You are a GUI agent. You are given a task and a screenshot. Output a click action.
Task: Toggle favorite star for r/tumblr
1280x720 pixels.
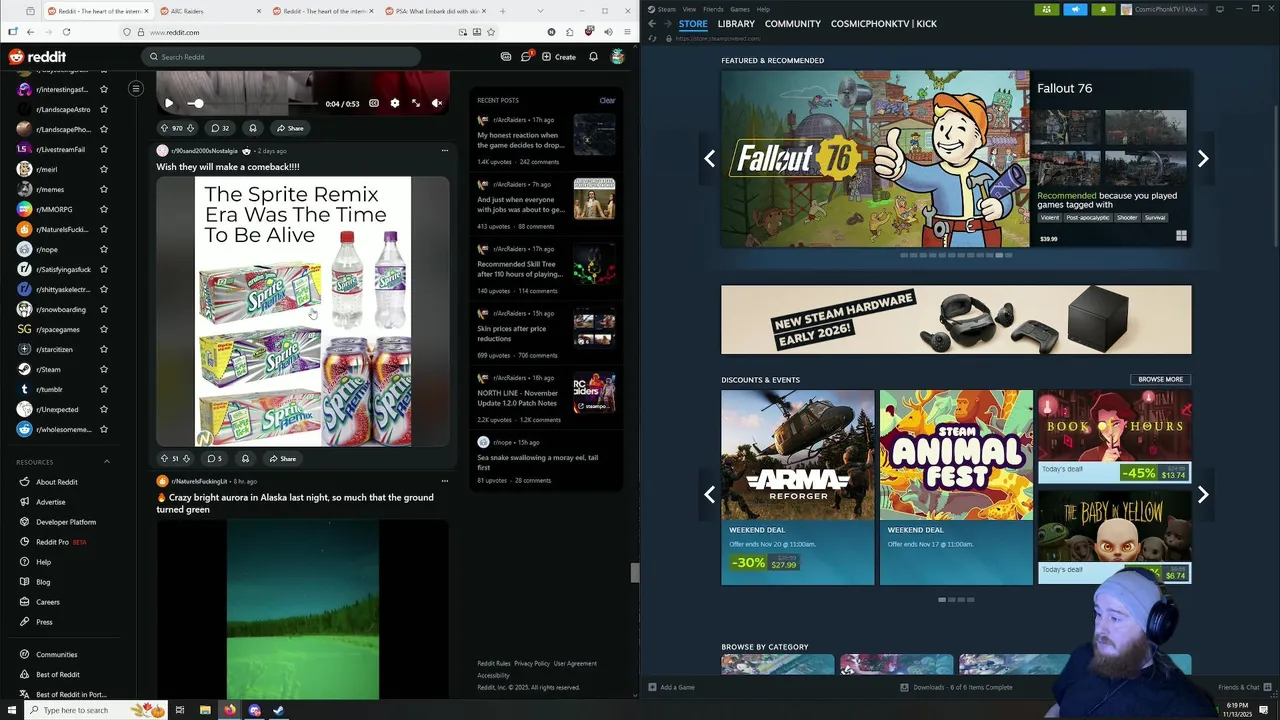point(104,389)
